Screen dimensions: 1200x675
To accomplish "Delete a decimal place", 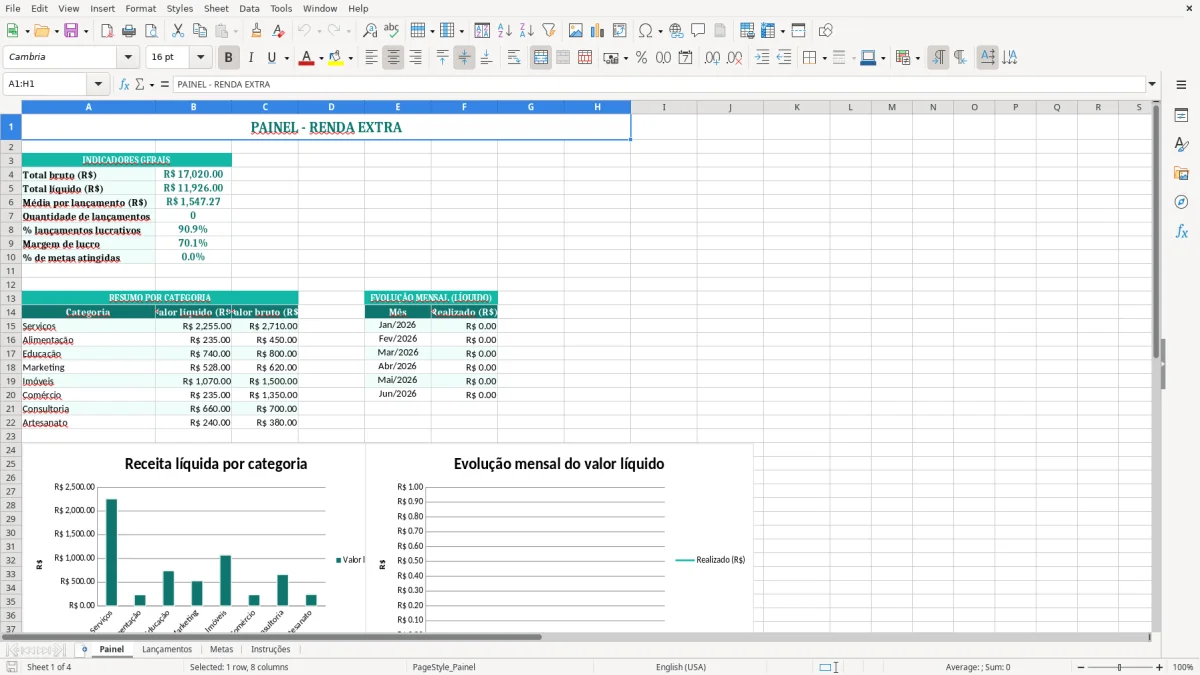I will (734, 58).
